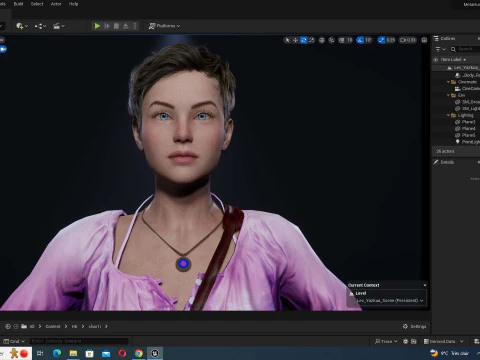The width and height of the screenshot is (480, 360).
Task: Open Google Chrome from taskbar
Action: pos(138,353)
